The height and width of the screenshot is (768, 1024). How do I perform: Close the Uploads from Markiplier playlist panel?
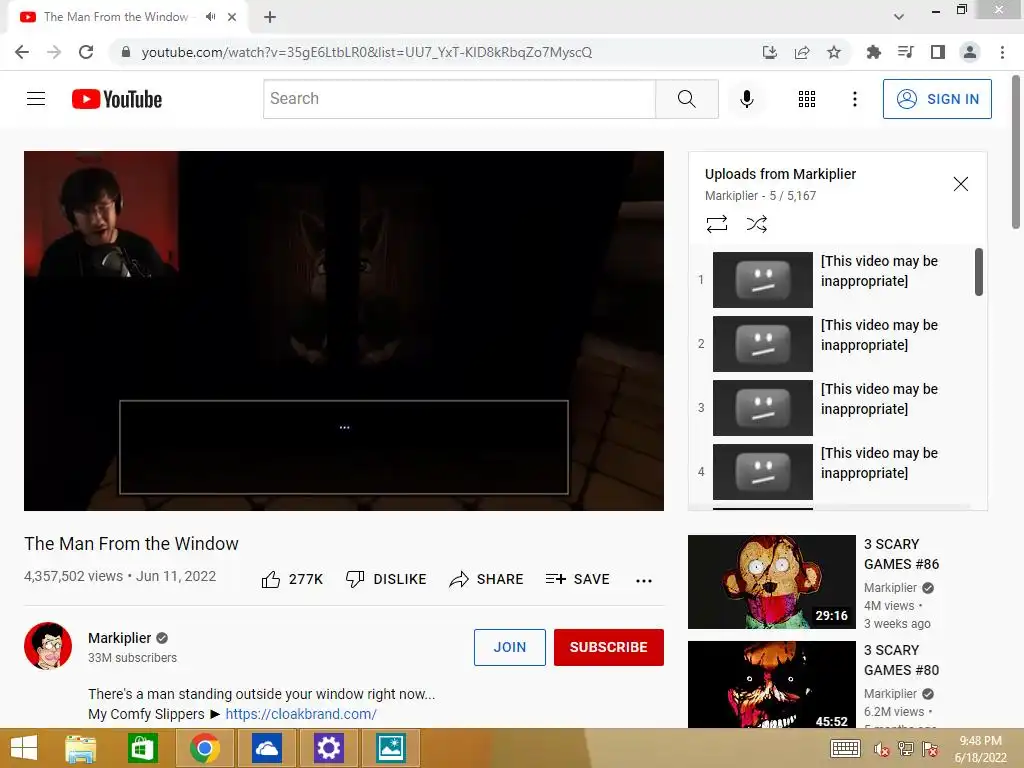(961, 184)
